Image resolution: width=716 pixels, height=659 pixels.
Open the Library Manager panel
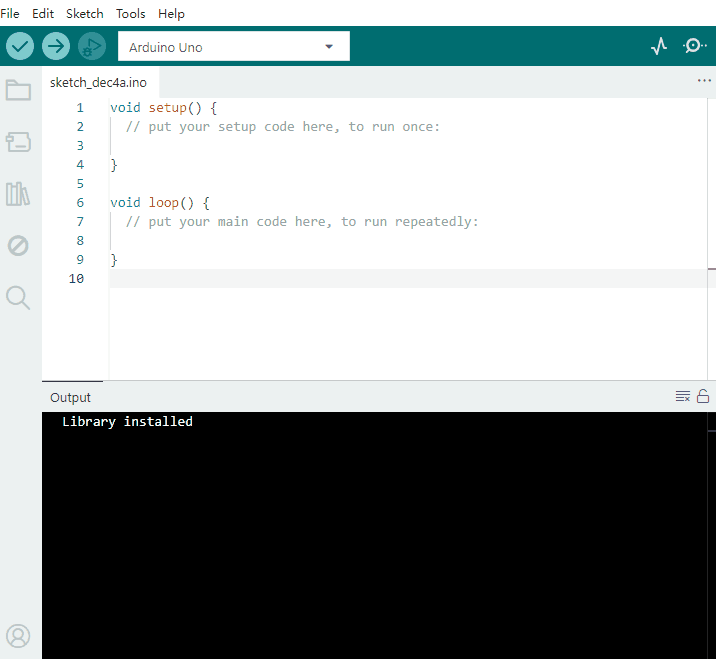(18, 194)
